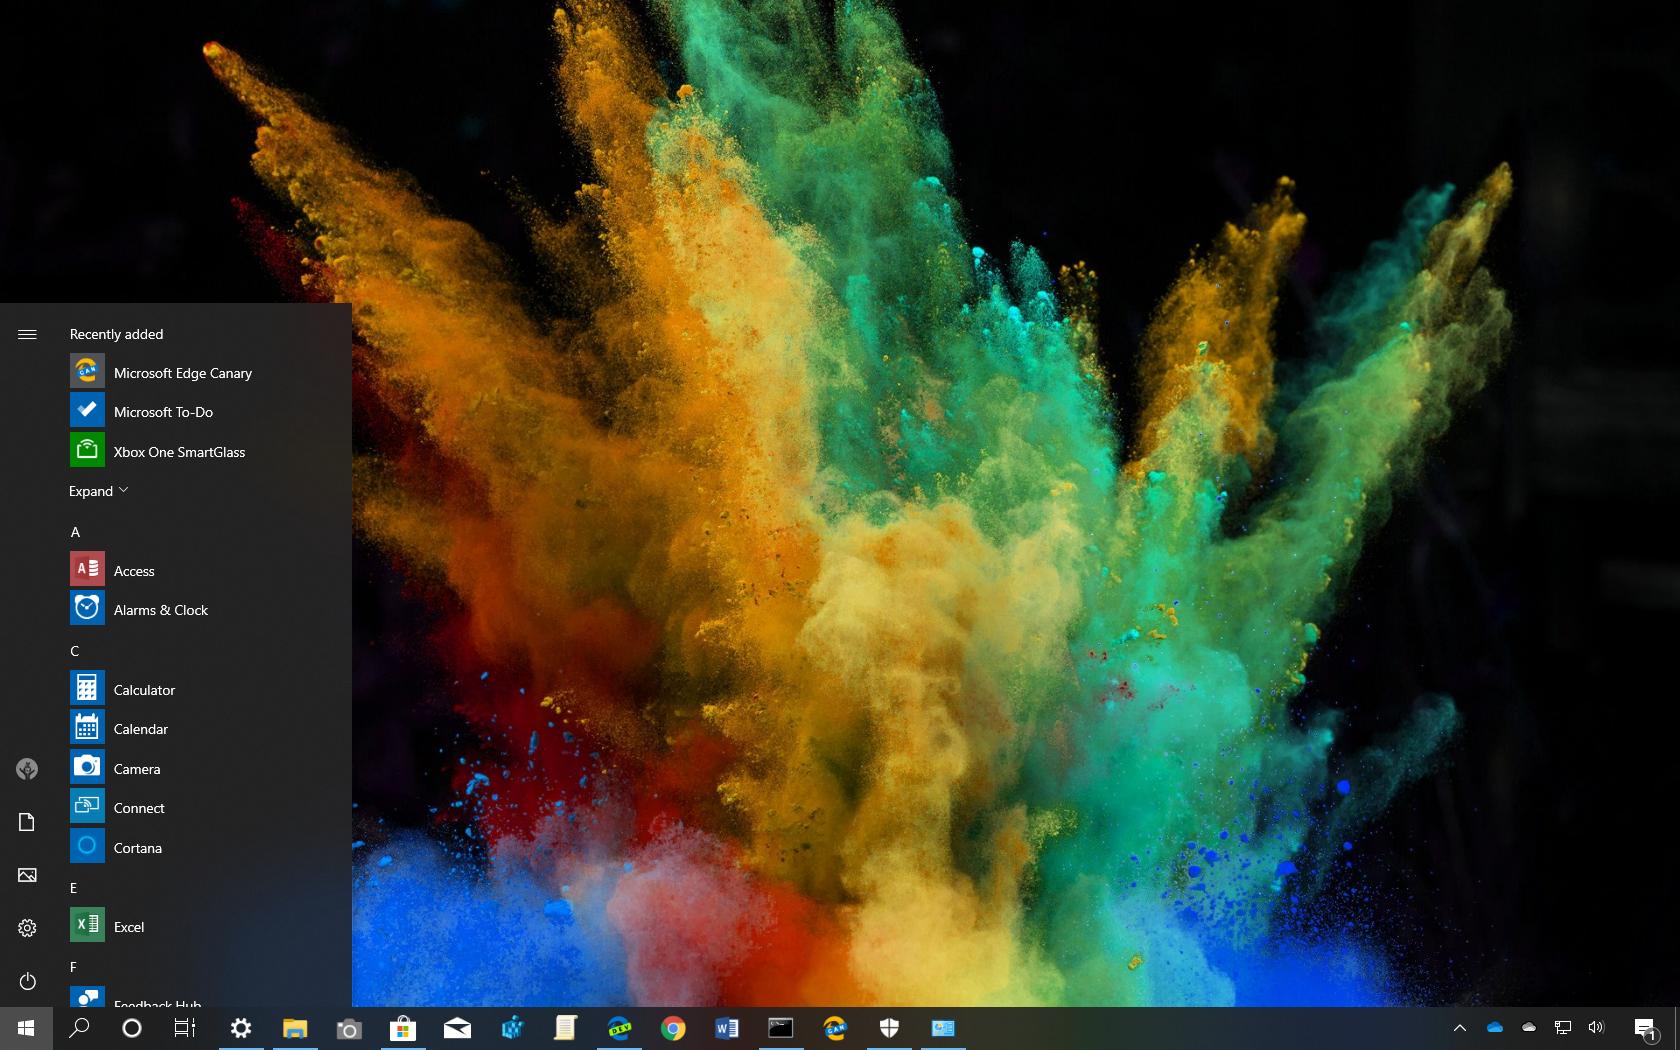
Task: Show hidden system tray icons
Action: pos(1460,1028)
